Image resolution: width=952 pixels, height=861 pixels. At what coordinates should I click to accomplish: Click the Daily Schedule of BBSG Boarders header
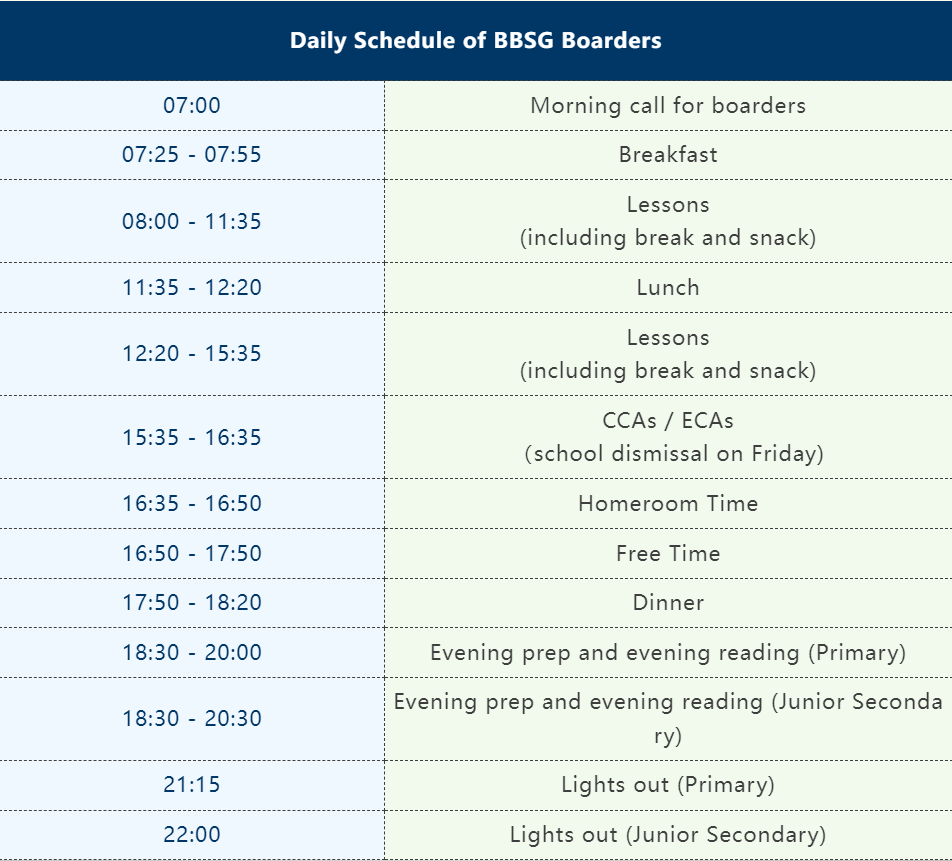[x=475, y=41]
